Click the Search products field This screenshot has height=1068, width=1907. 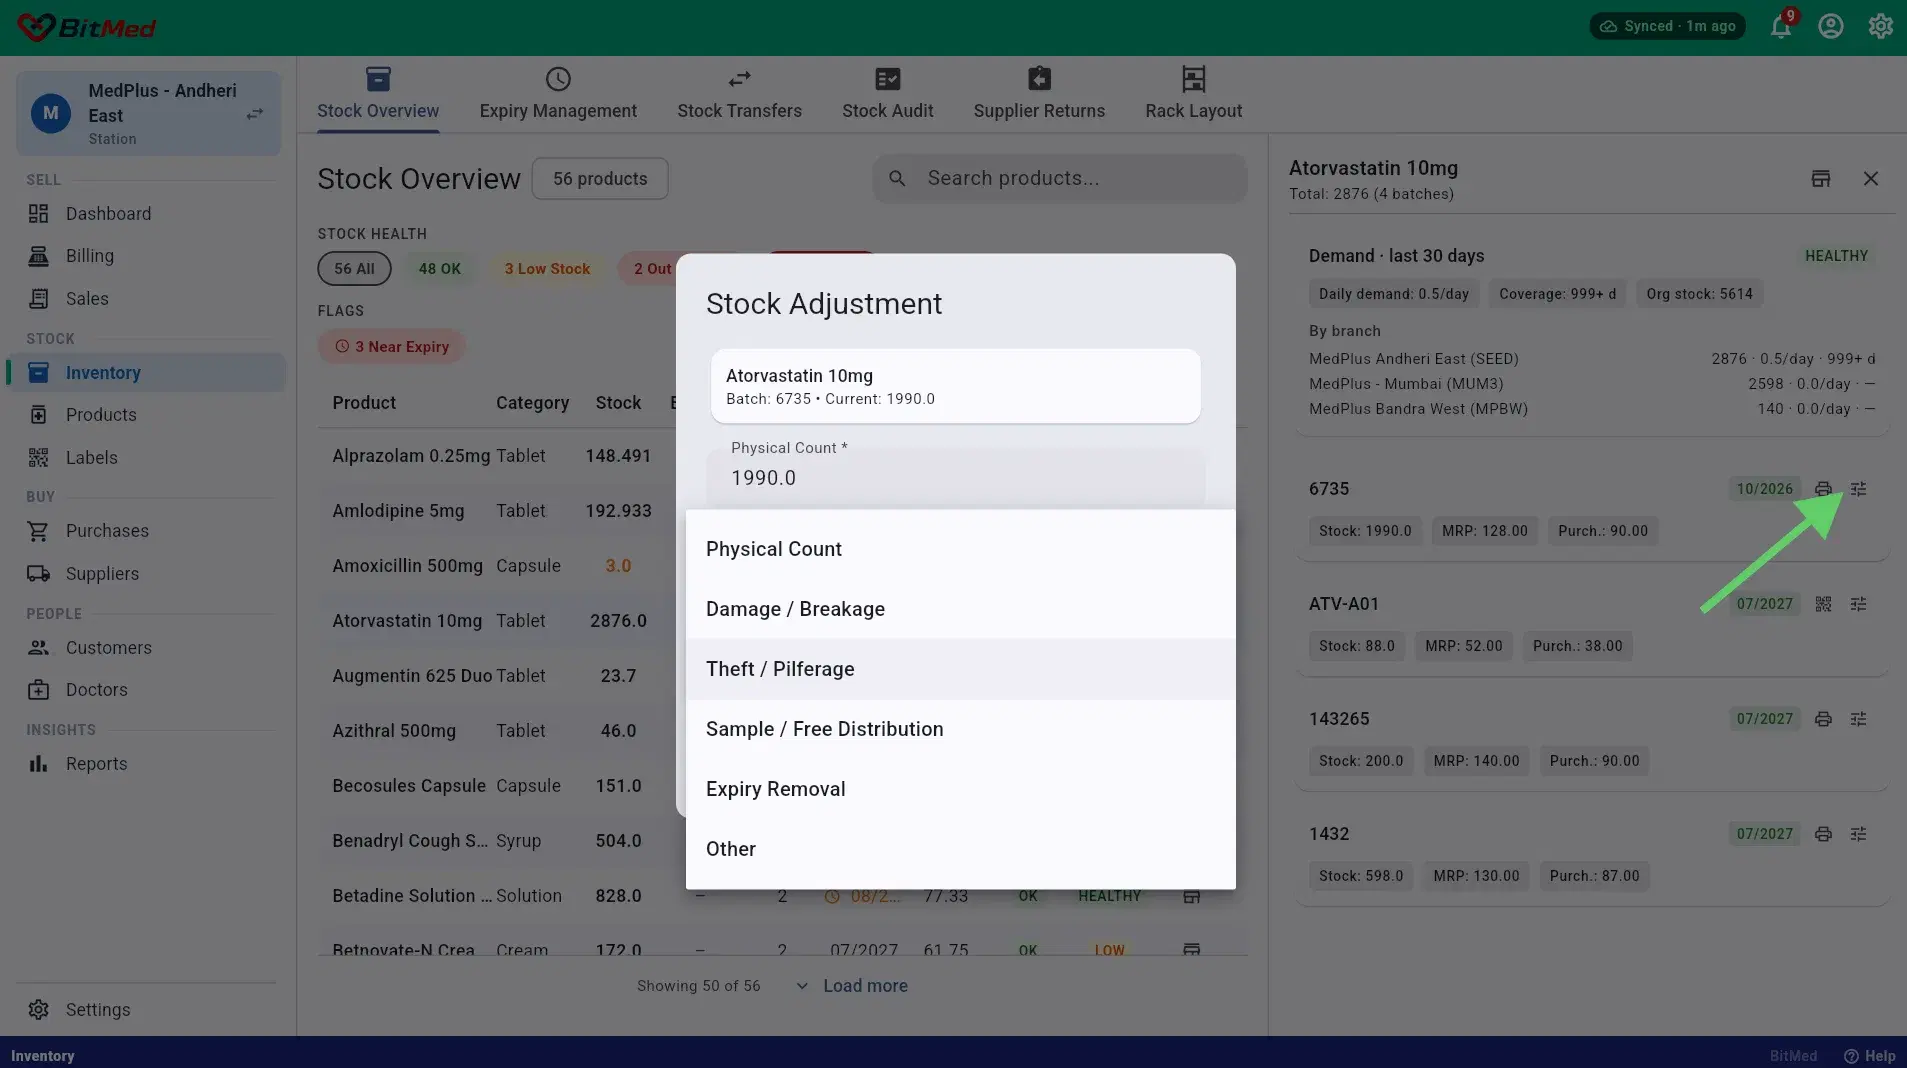tap(1060, 178)
